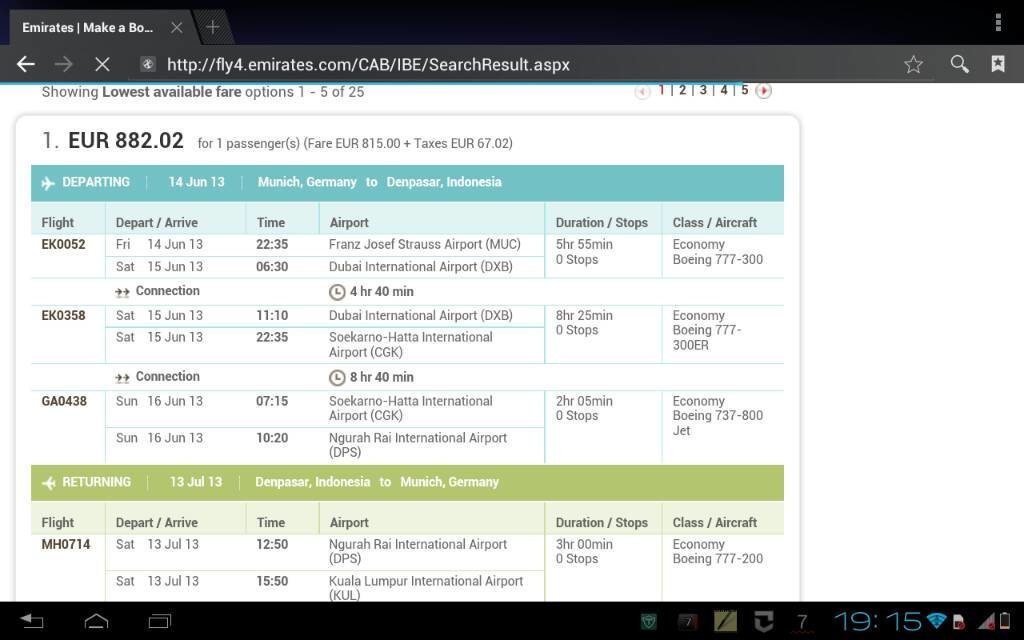Open the number 7 notification icon

(x=802, y=622)
